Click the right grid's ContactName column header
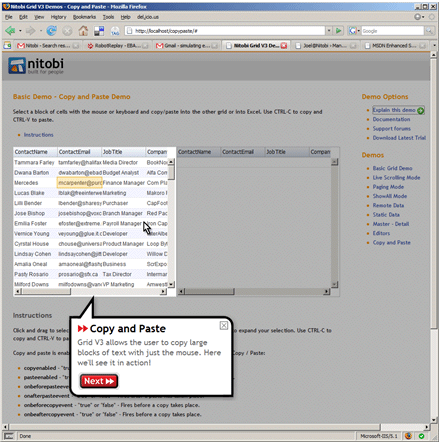The width and height of the screenshot is (439, 442). (x=199, y=152)
